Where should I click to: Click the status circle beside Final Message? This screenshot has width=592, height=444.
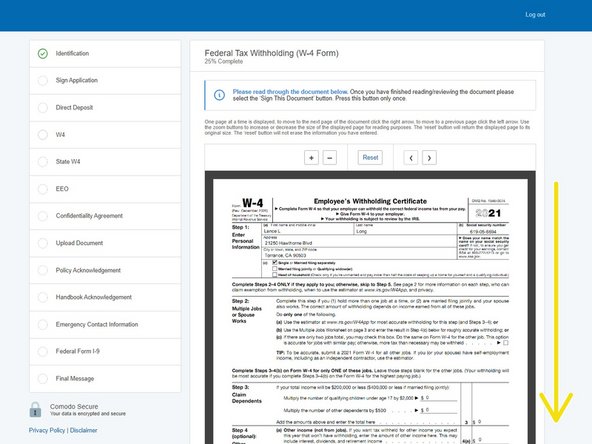click(43, 378)
